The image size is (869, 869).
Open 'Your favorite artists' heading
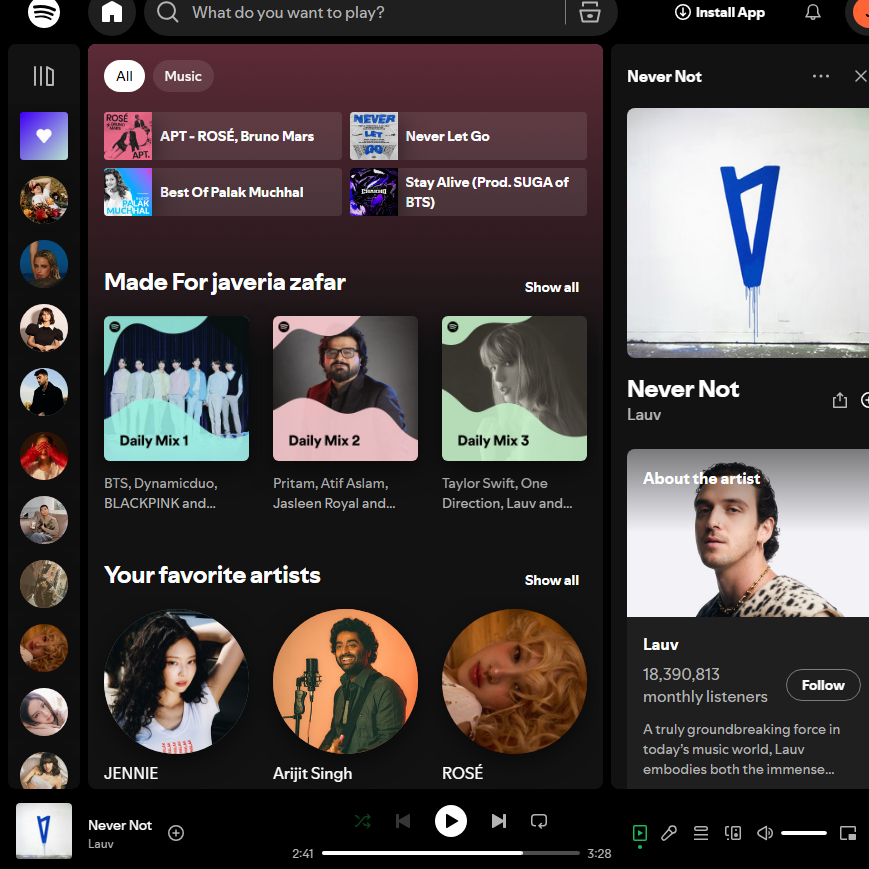pos(212,575)
